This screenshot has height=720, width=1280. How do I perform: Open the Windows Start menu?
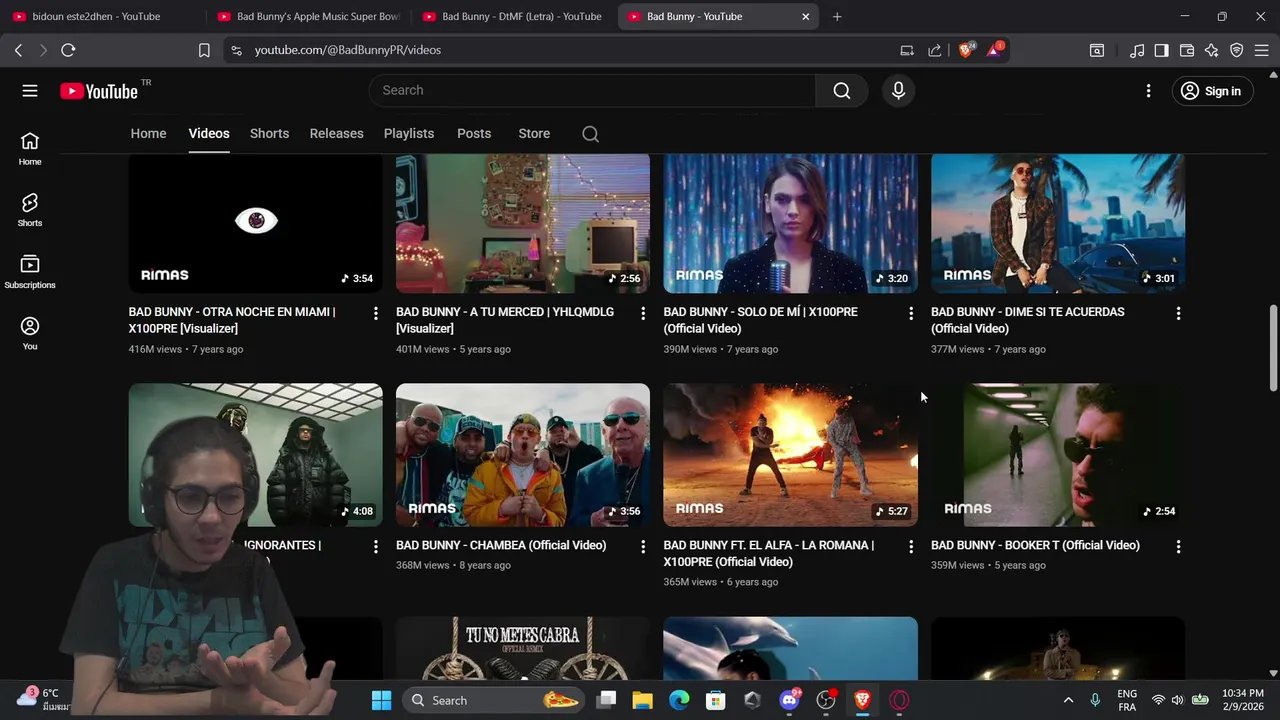(381, 700)
